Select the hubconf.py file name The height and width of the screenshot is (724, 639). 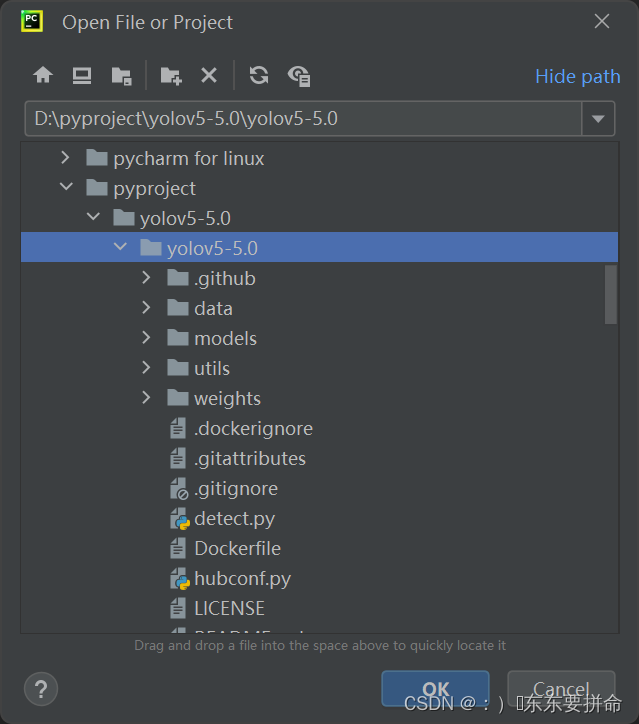tap(243, 579)
